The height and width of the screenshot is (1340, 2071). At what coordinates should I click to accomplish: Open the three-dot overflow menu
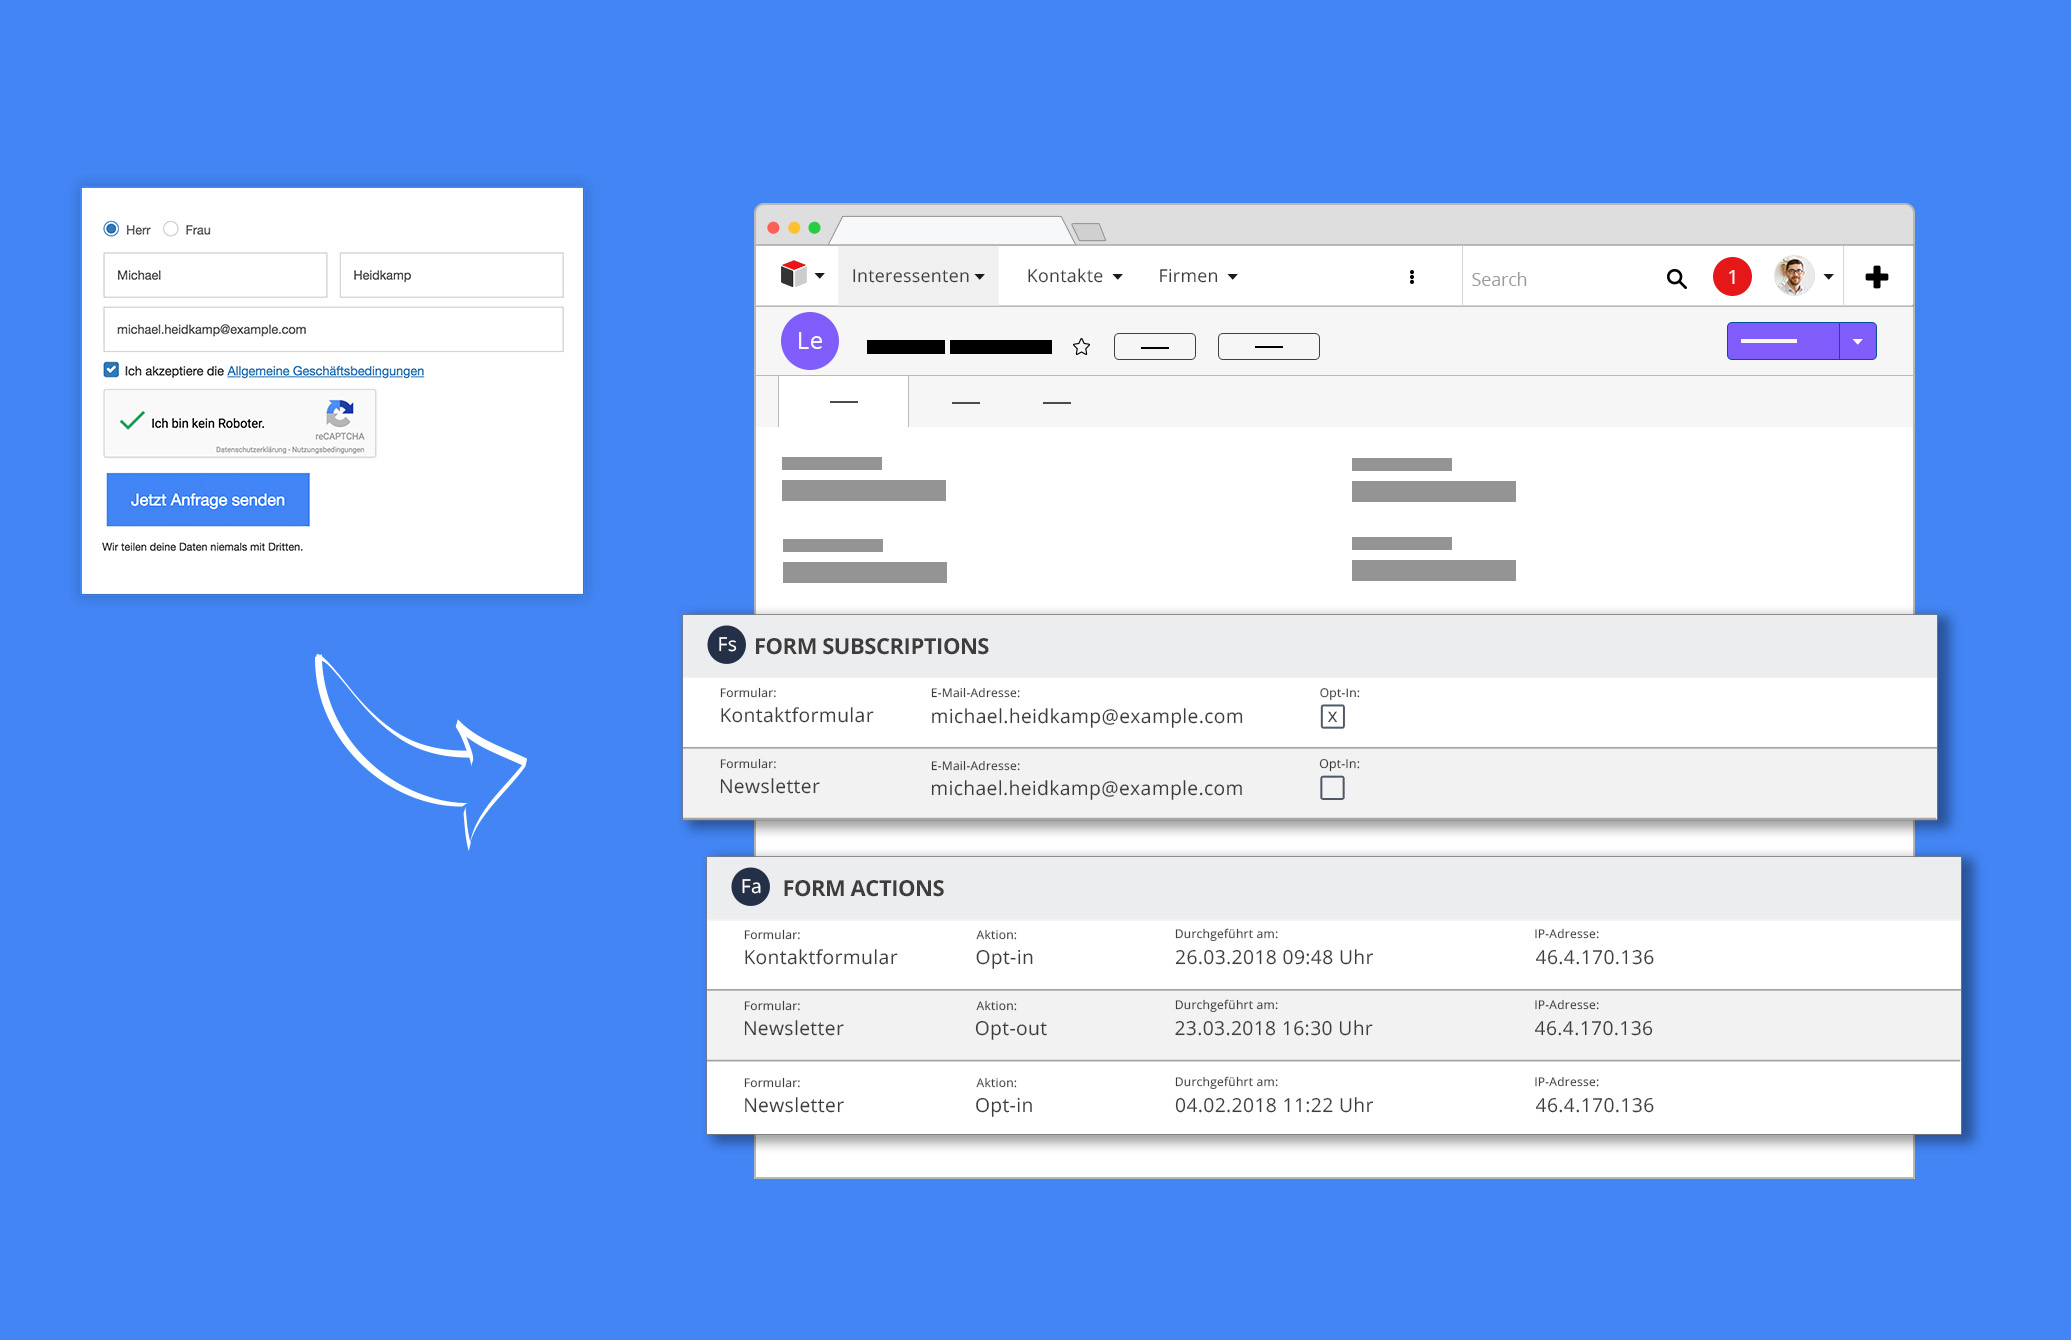pos(1411,276)
